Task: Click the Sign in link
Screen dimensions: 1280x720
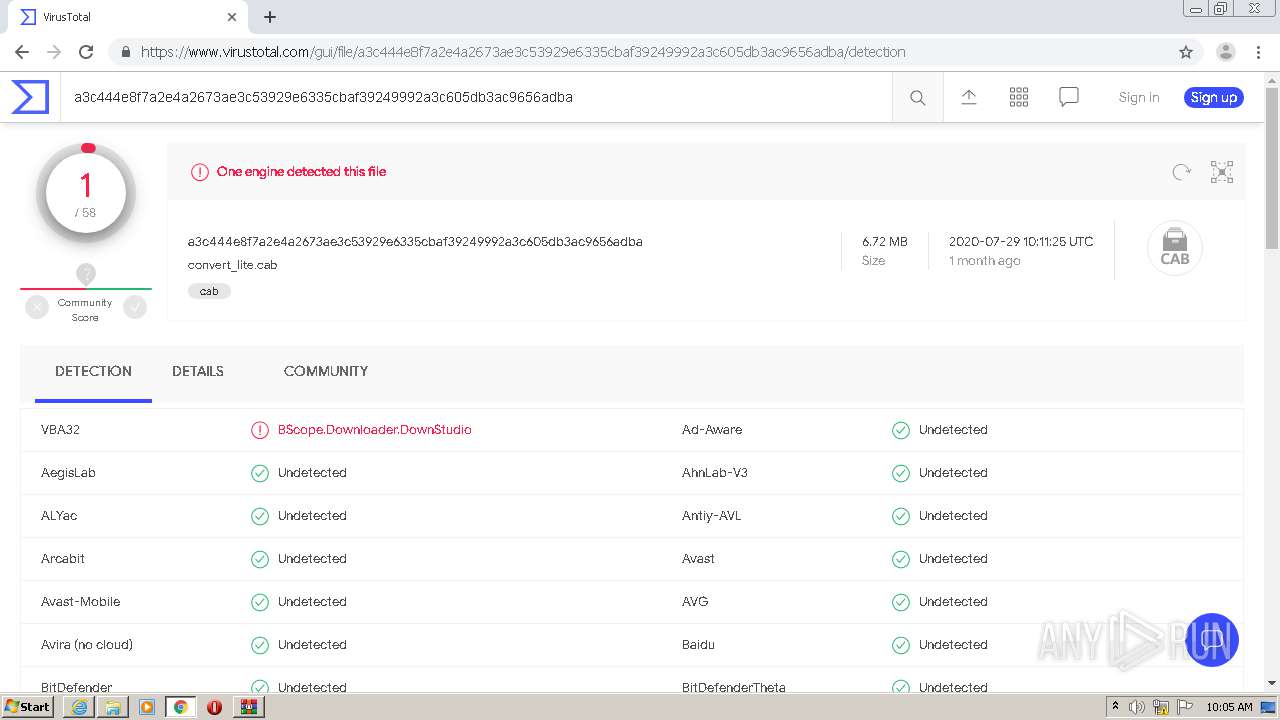Action: pyautogui.click(x=1139, y=97)
